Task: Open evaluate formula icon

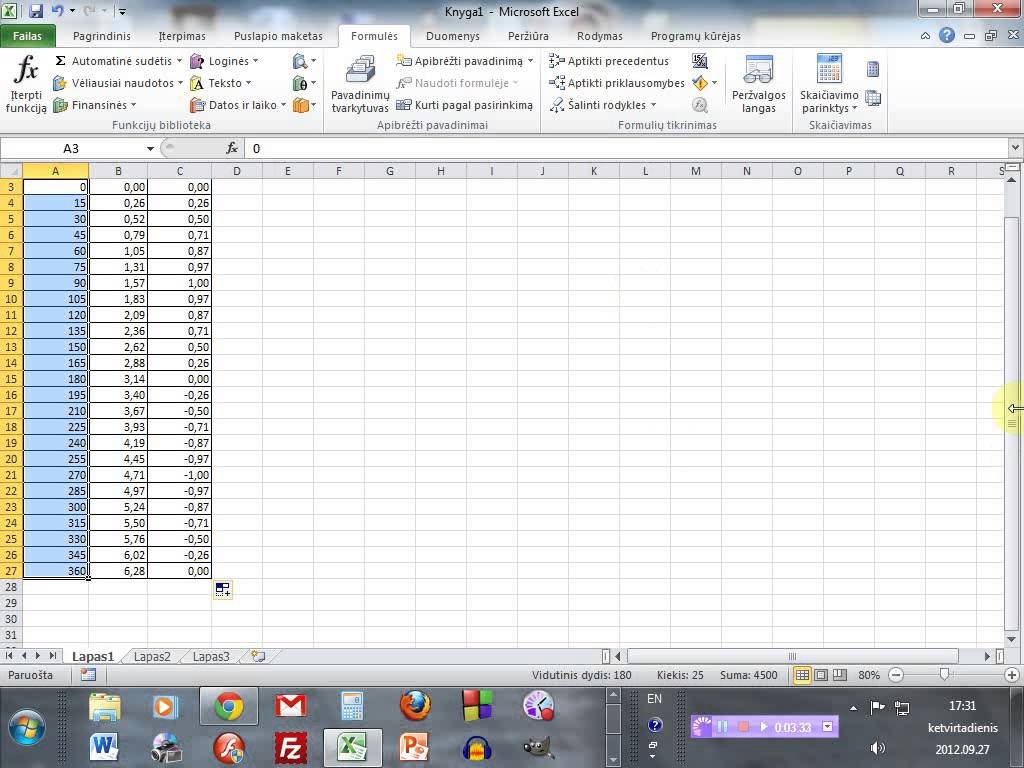Action: coord(699,104)
